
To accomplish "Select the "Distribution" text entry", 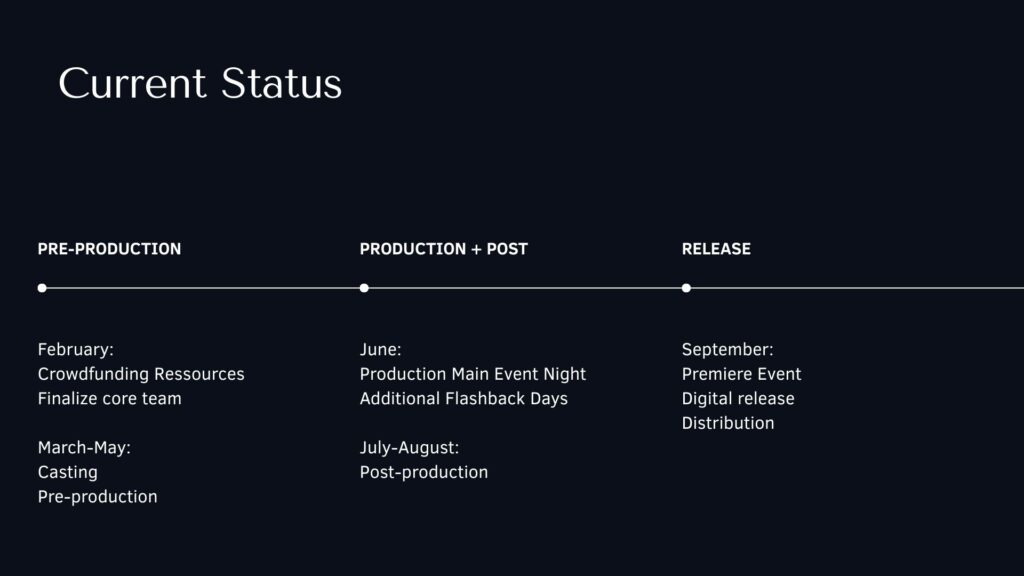I will click(x=728, y=423).
